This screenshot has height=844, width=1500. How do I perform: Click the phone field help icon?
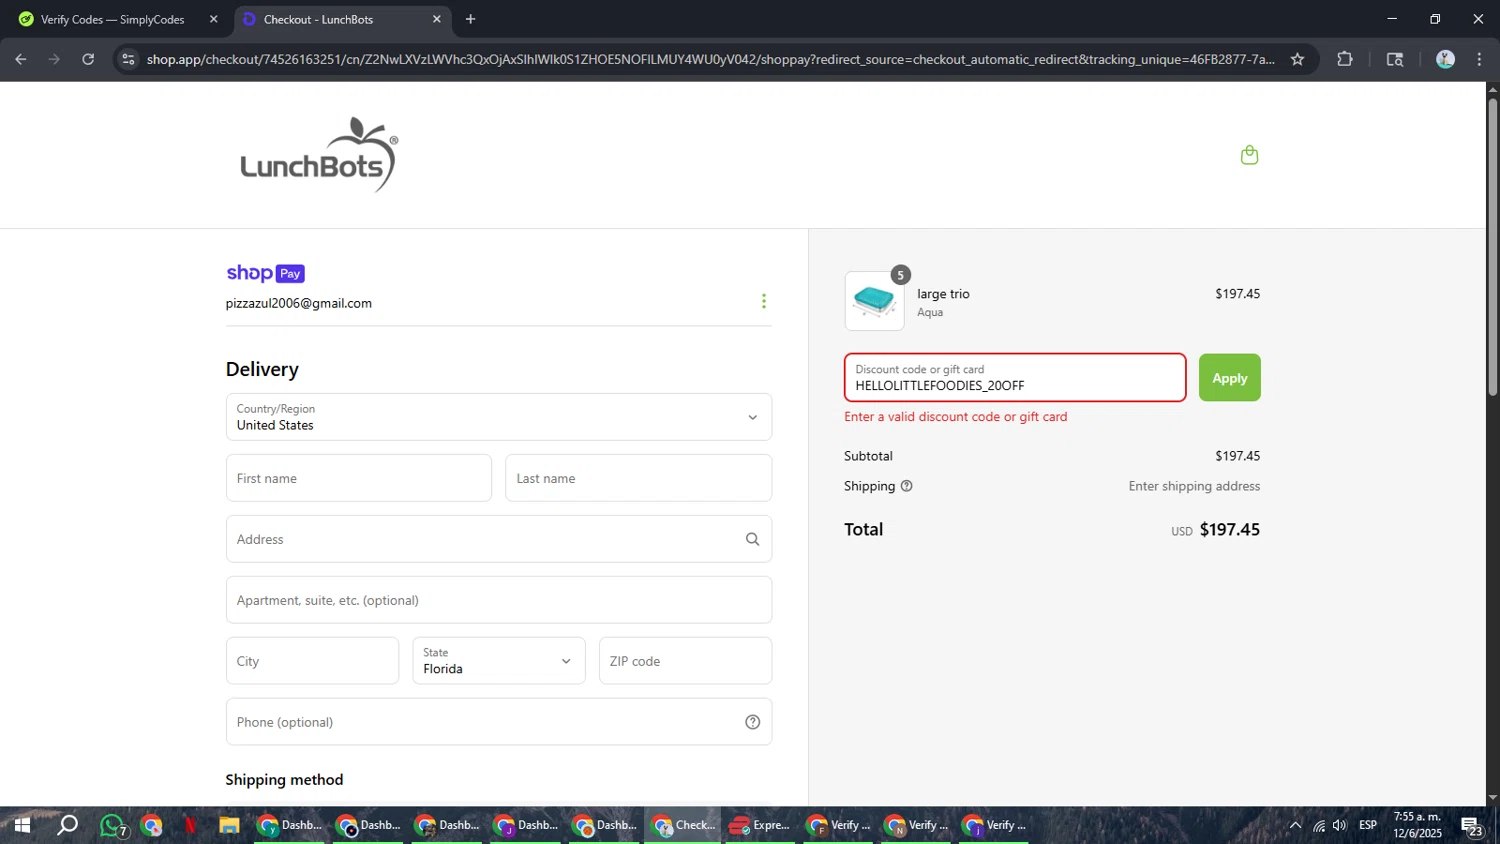click(752, 722)
